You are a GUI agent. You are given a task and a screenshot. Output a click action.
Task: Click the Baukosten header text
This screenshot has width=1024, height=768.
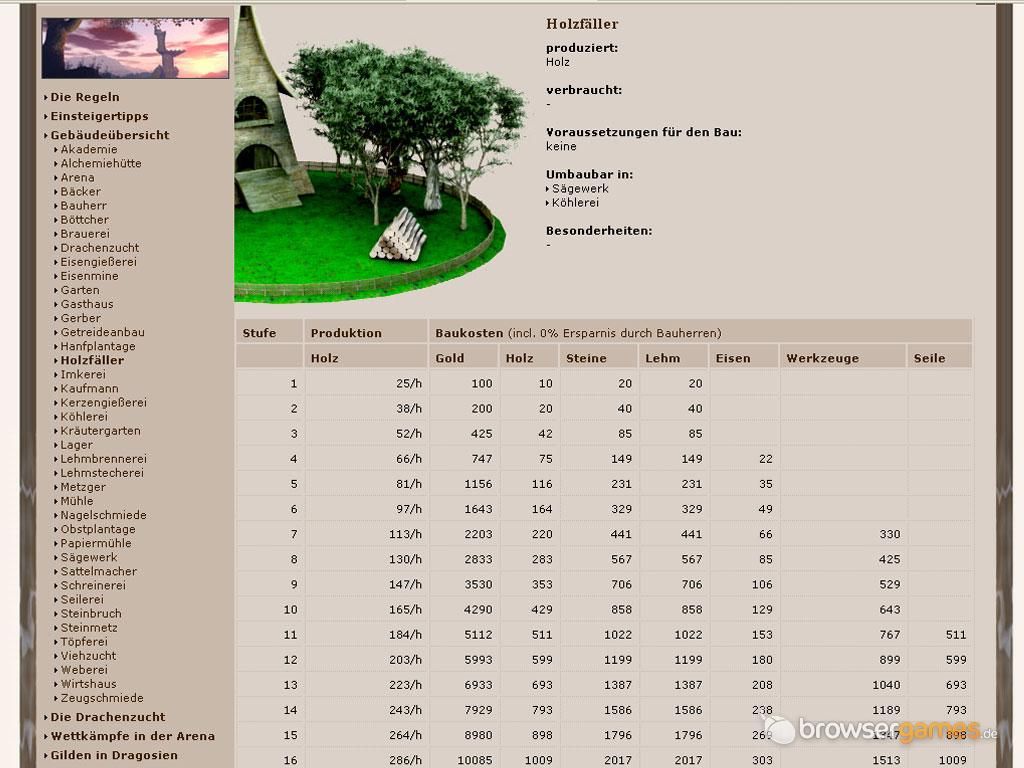coord(470,333)
